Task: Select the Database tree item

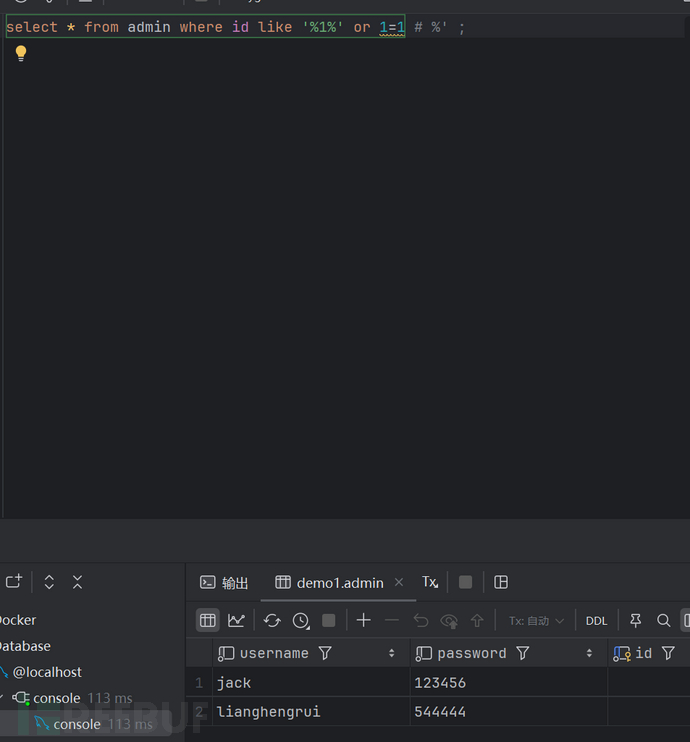Action: click(25, 646)
